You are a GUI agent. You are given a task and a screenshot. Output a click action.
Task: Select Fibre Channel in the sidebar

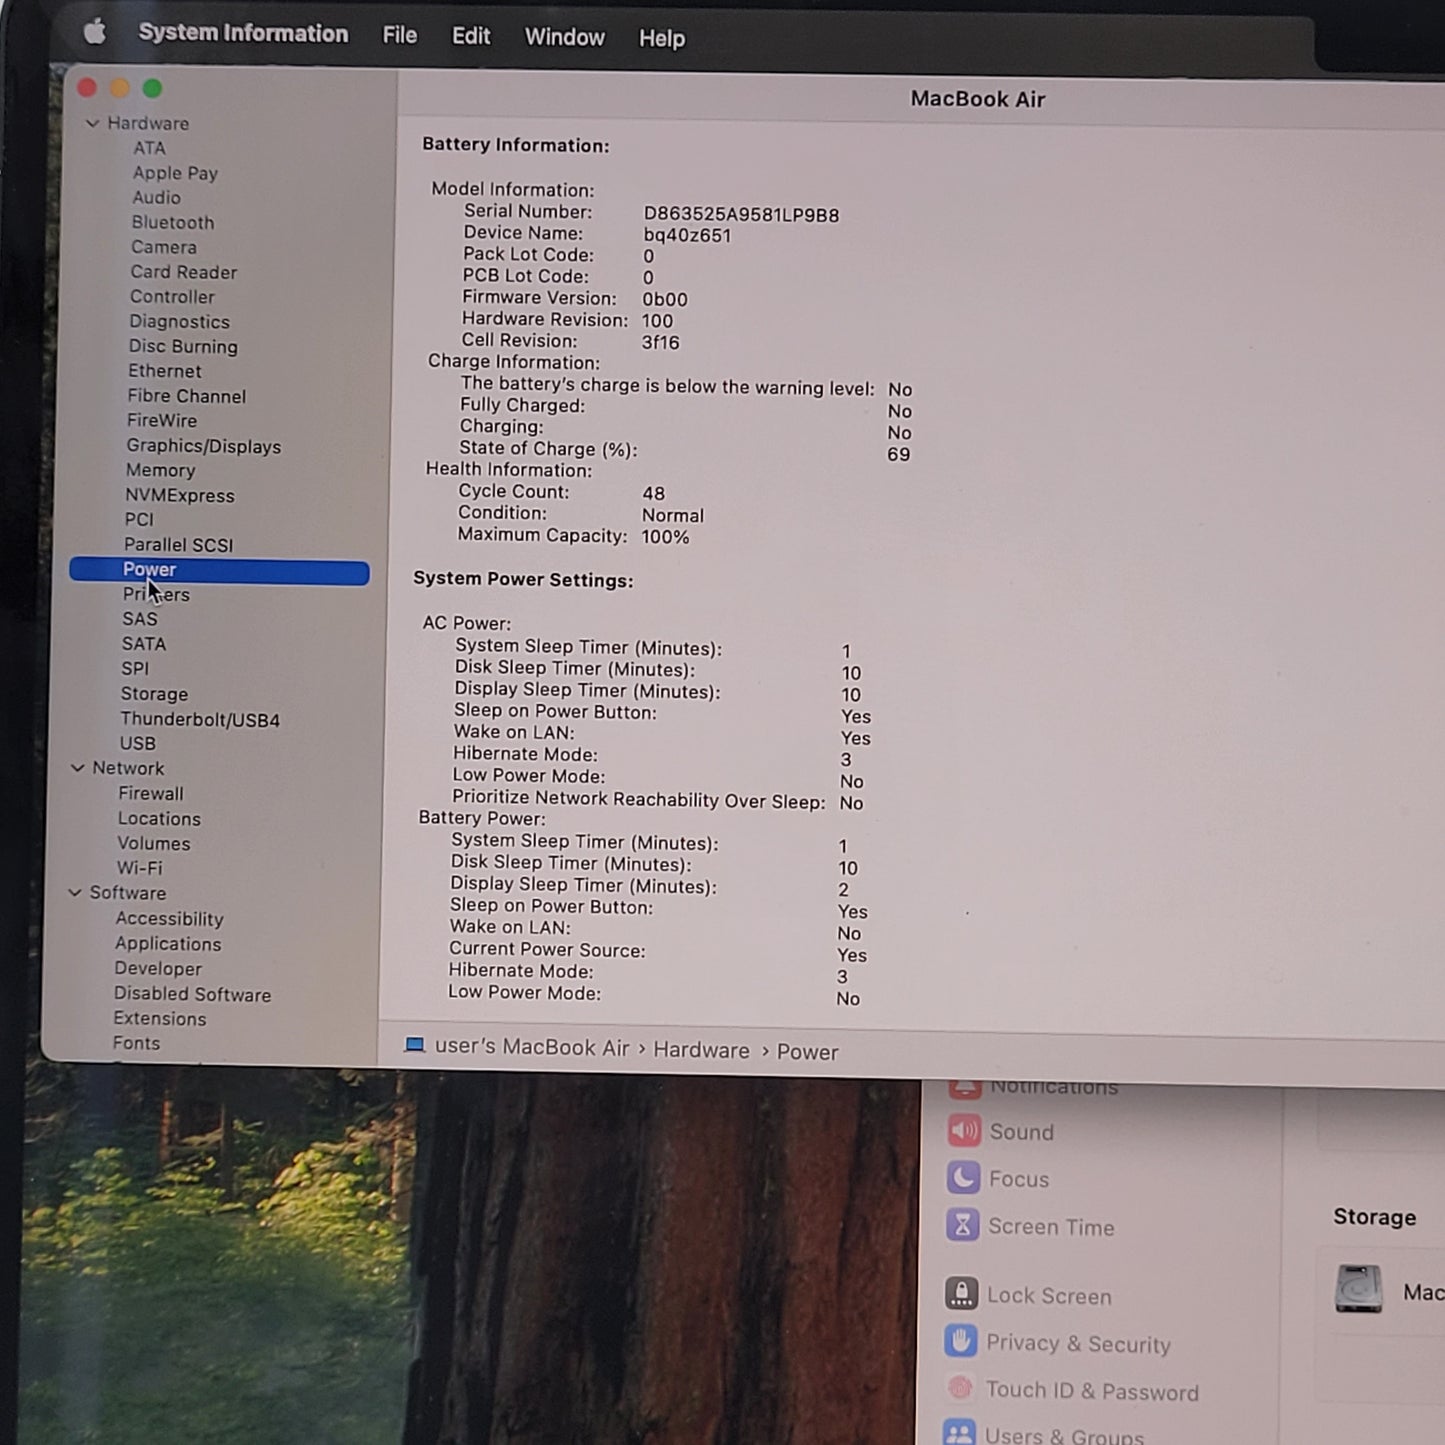(186, 396)
